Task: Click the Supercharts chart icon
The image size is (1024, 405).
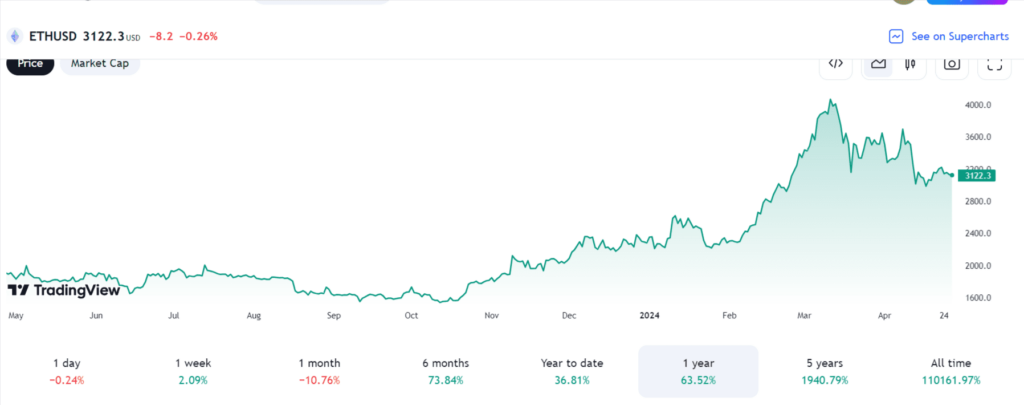Action: 896,36
